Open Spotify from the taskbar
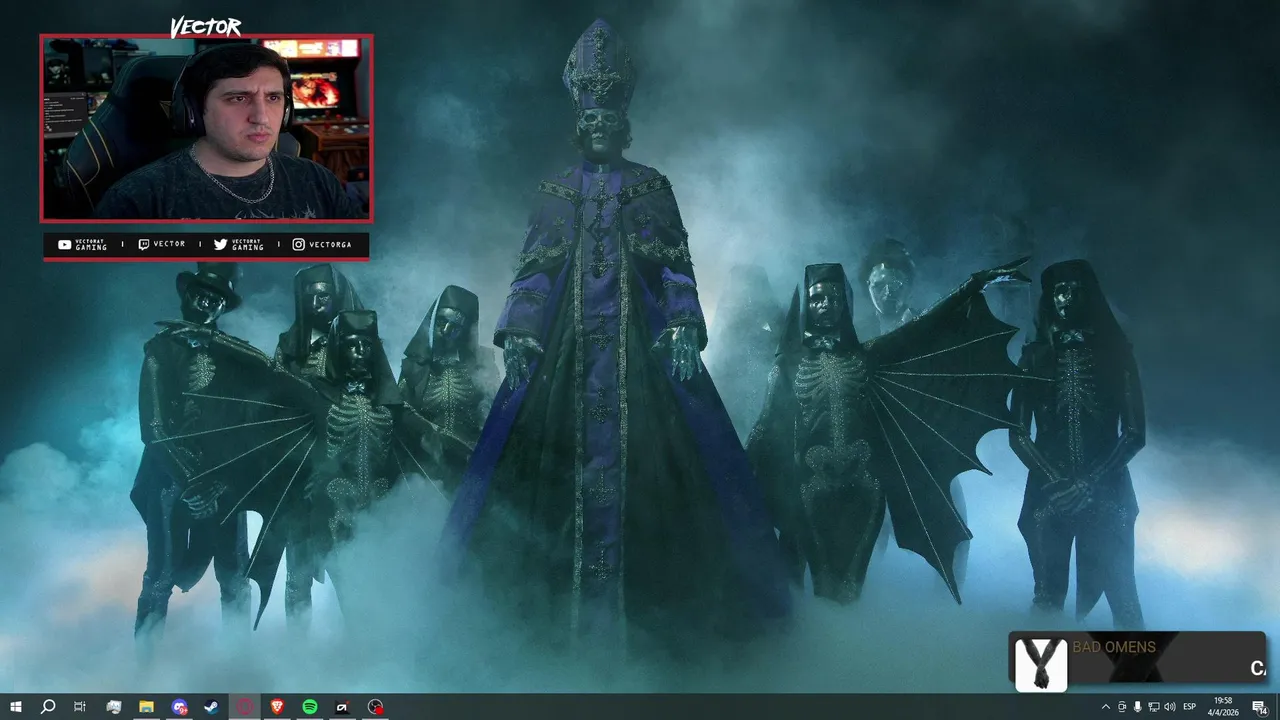This screenshot has height=720, width=1280. tap(310, 707)
